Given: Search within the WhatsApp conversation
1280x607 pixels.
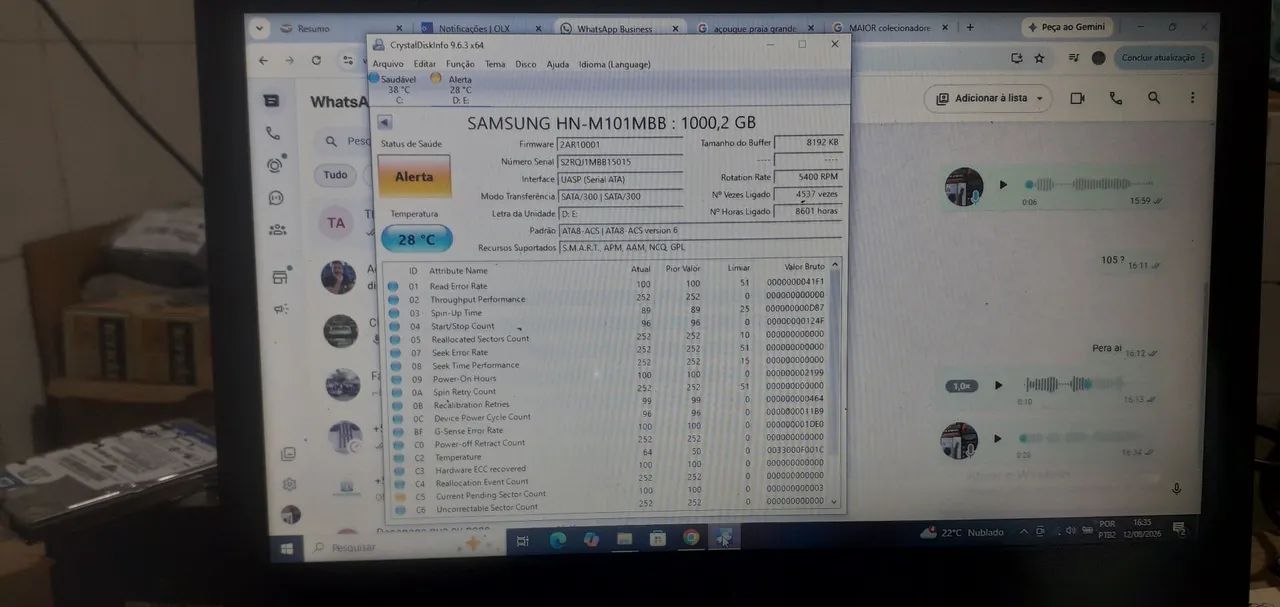Looking at the screenshot, I should [1154, 98].
